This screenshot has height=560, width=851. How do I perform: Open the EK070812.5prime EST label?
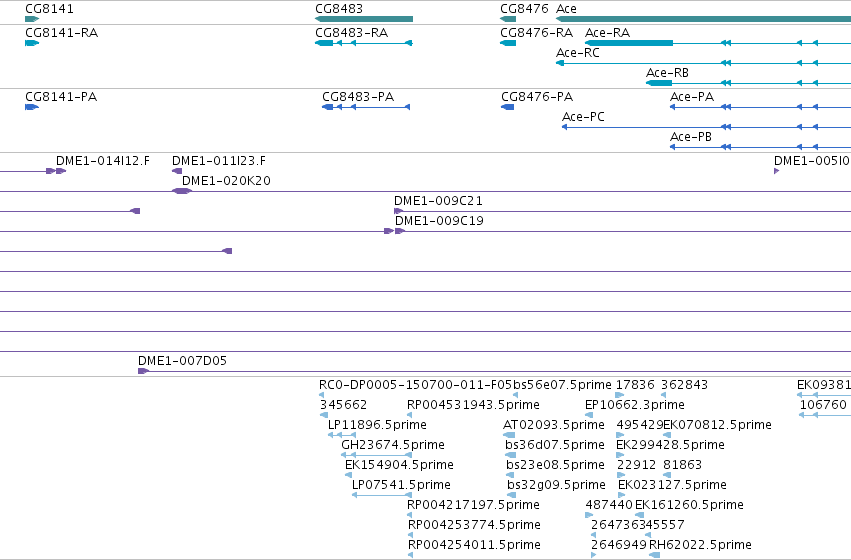(x=717, y=425)
